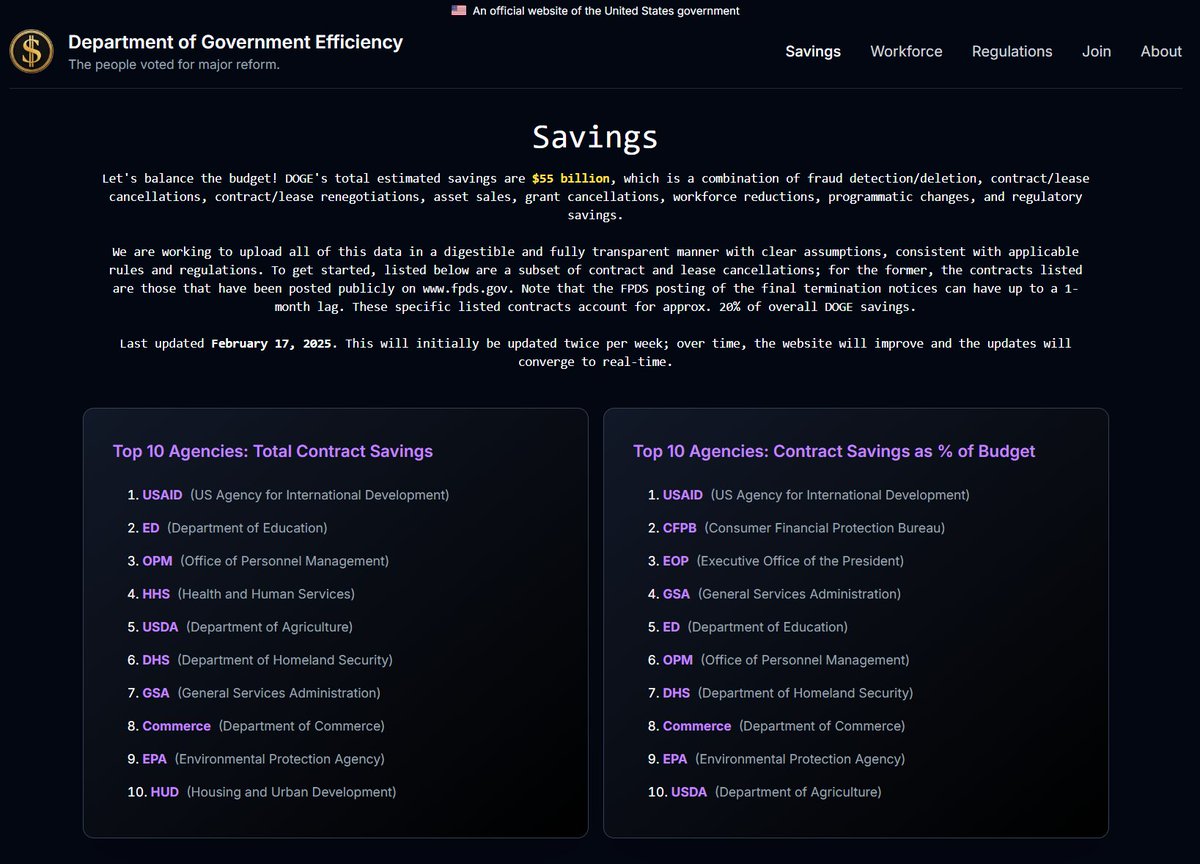Select GSA ranked 7 in Total Contract Savings
The image size is (1200, 864).
[x=156, y=693]
